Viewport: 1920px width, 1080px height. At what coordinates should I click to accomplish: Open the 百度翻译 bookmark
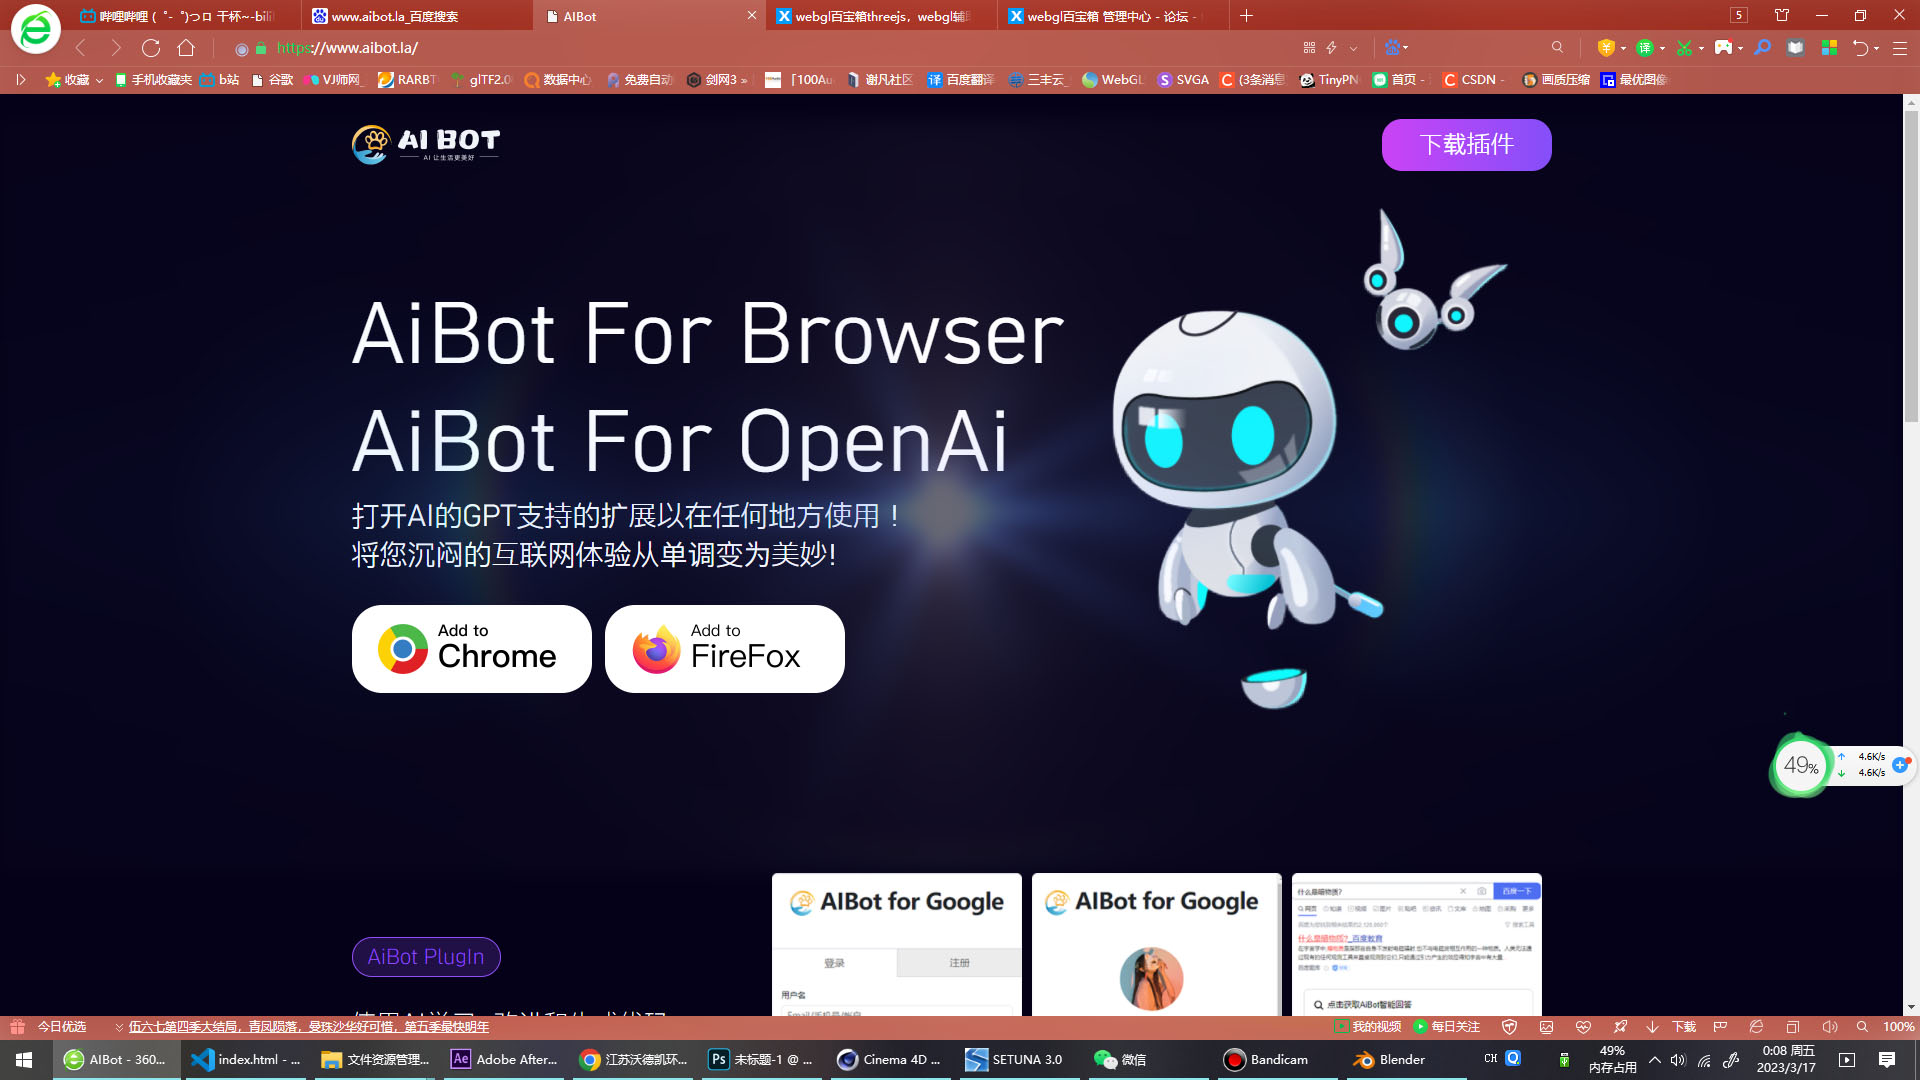click(x=960, y=80)
